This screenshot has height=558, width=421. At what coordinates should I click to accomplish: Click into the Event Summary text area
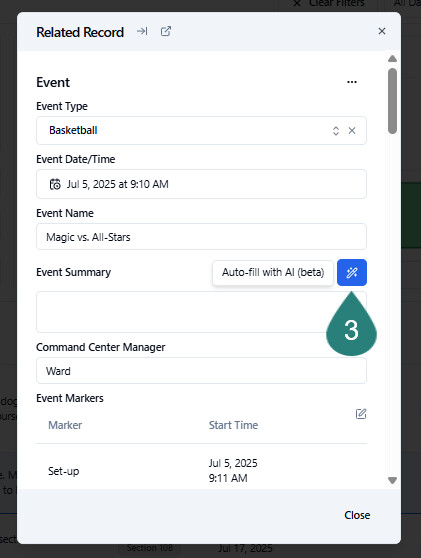[x=201, y=312]
